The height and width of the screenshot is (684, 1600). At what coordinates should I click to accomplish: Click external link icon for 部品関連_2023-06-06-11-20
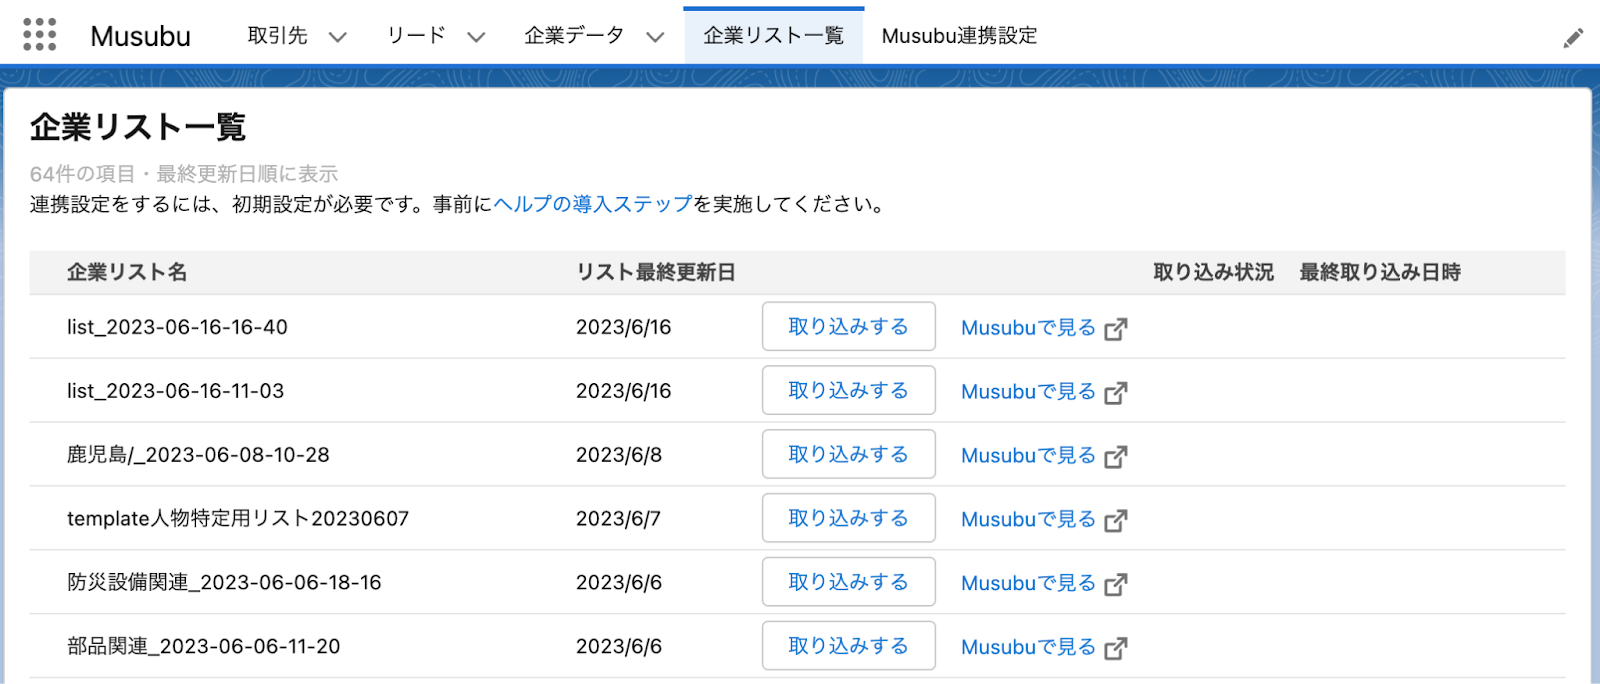point(1116,649)
